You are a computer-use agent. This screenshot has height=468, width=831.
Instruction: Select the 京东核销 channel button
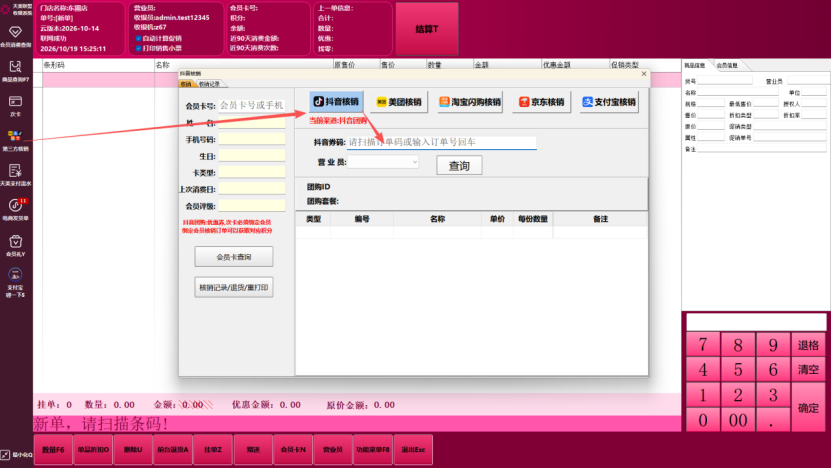point(541,102)
